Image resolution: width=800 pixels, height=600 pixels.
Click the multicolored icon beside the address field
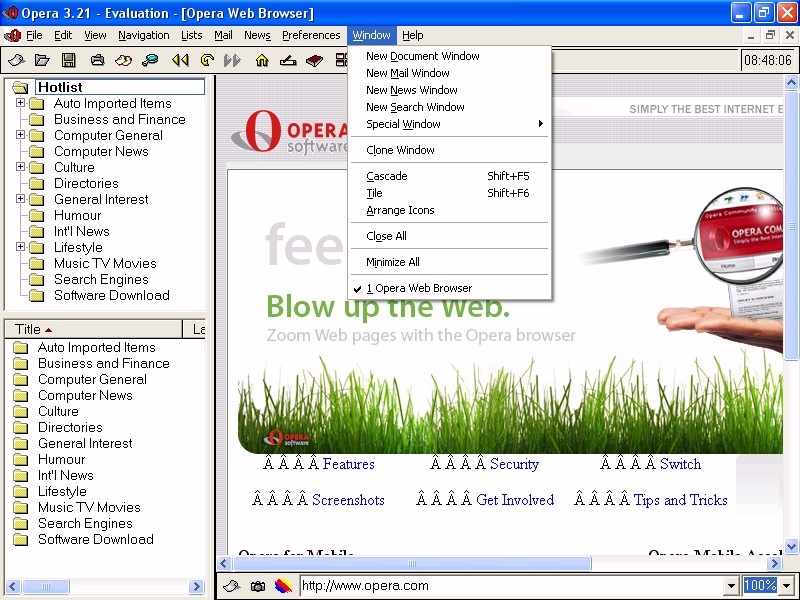[x=283, y=586]
